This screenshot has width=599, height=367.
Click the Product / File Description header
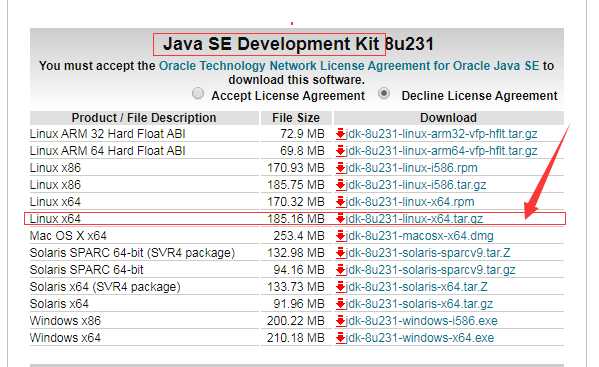click(x=144, y=118)
